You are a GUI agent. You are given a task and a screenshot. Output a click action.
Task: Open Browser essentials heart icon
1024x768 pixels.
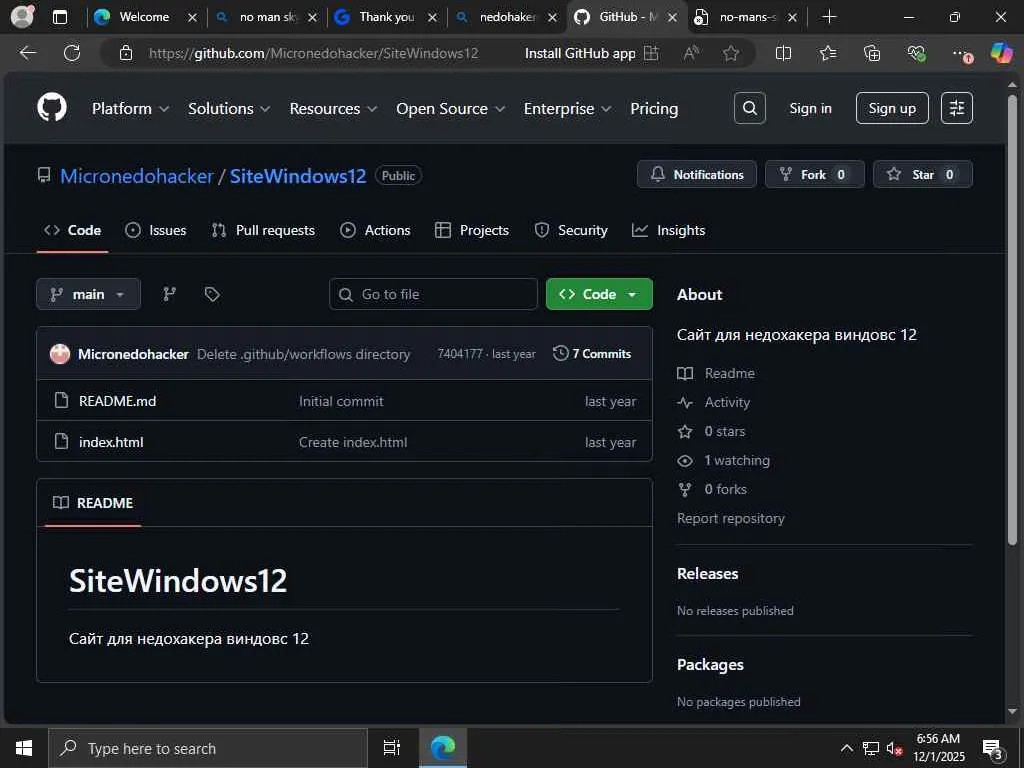tap(916, 53)
